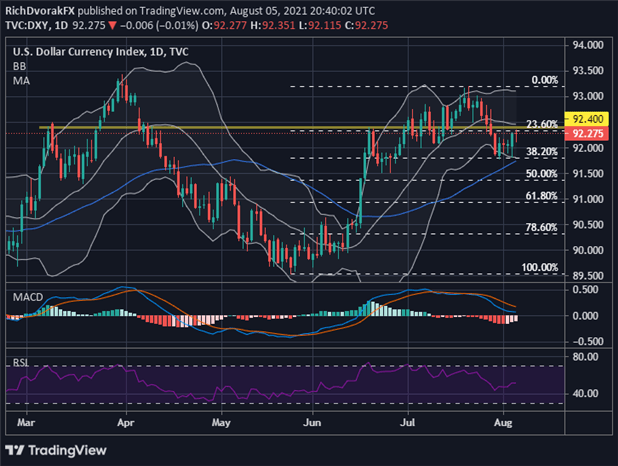The width and height of the screenshot is (618, 466).
Task: Click the 90.500 price axis value
Action: [x=588, y=225]
